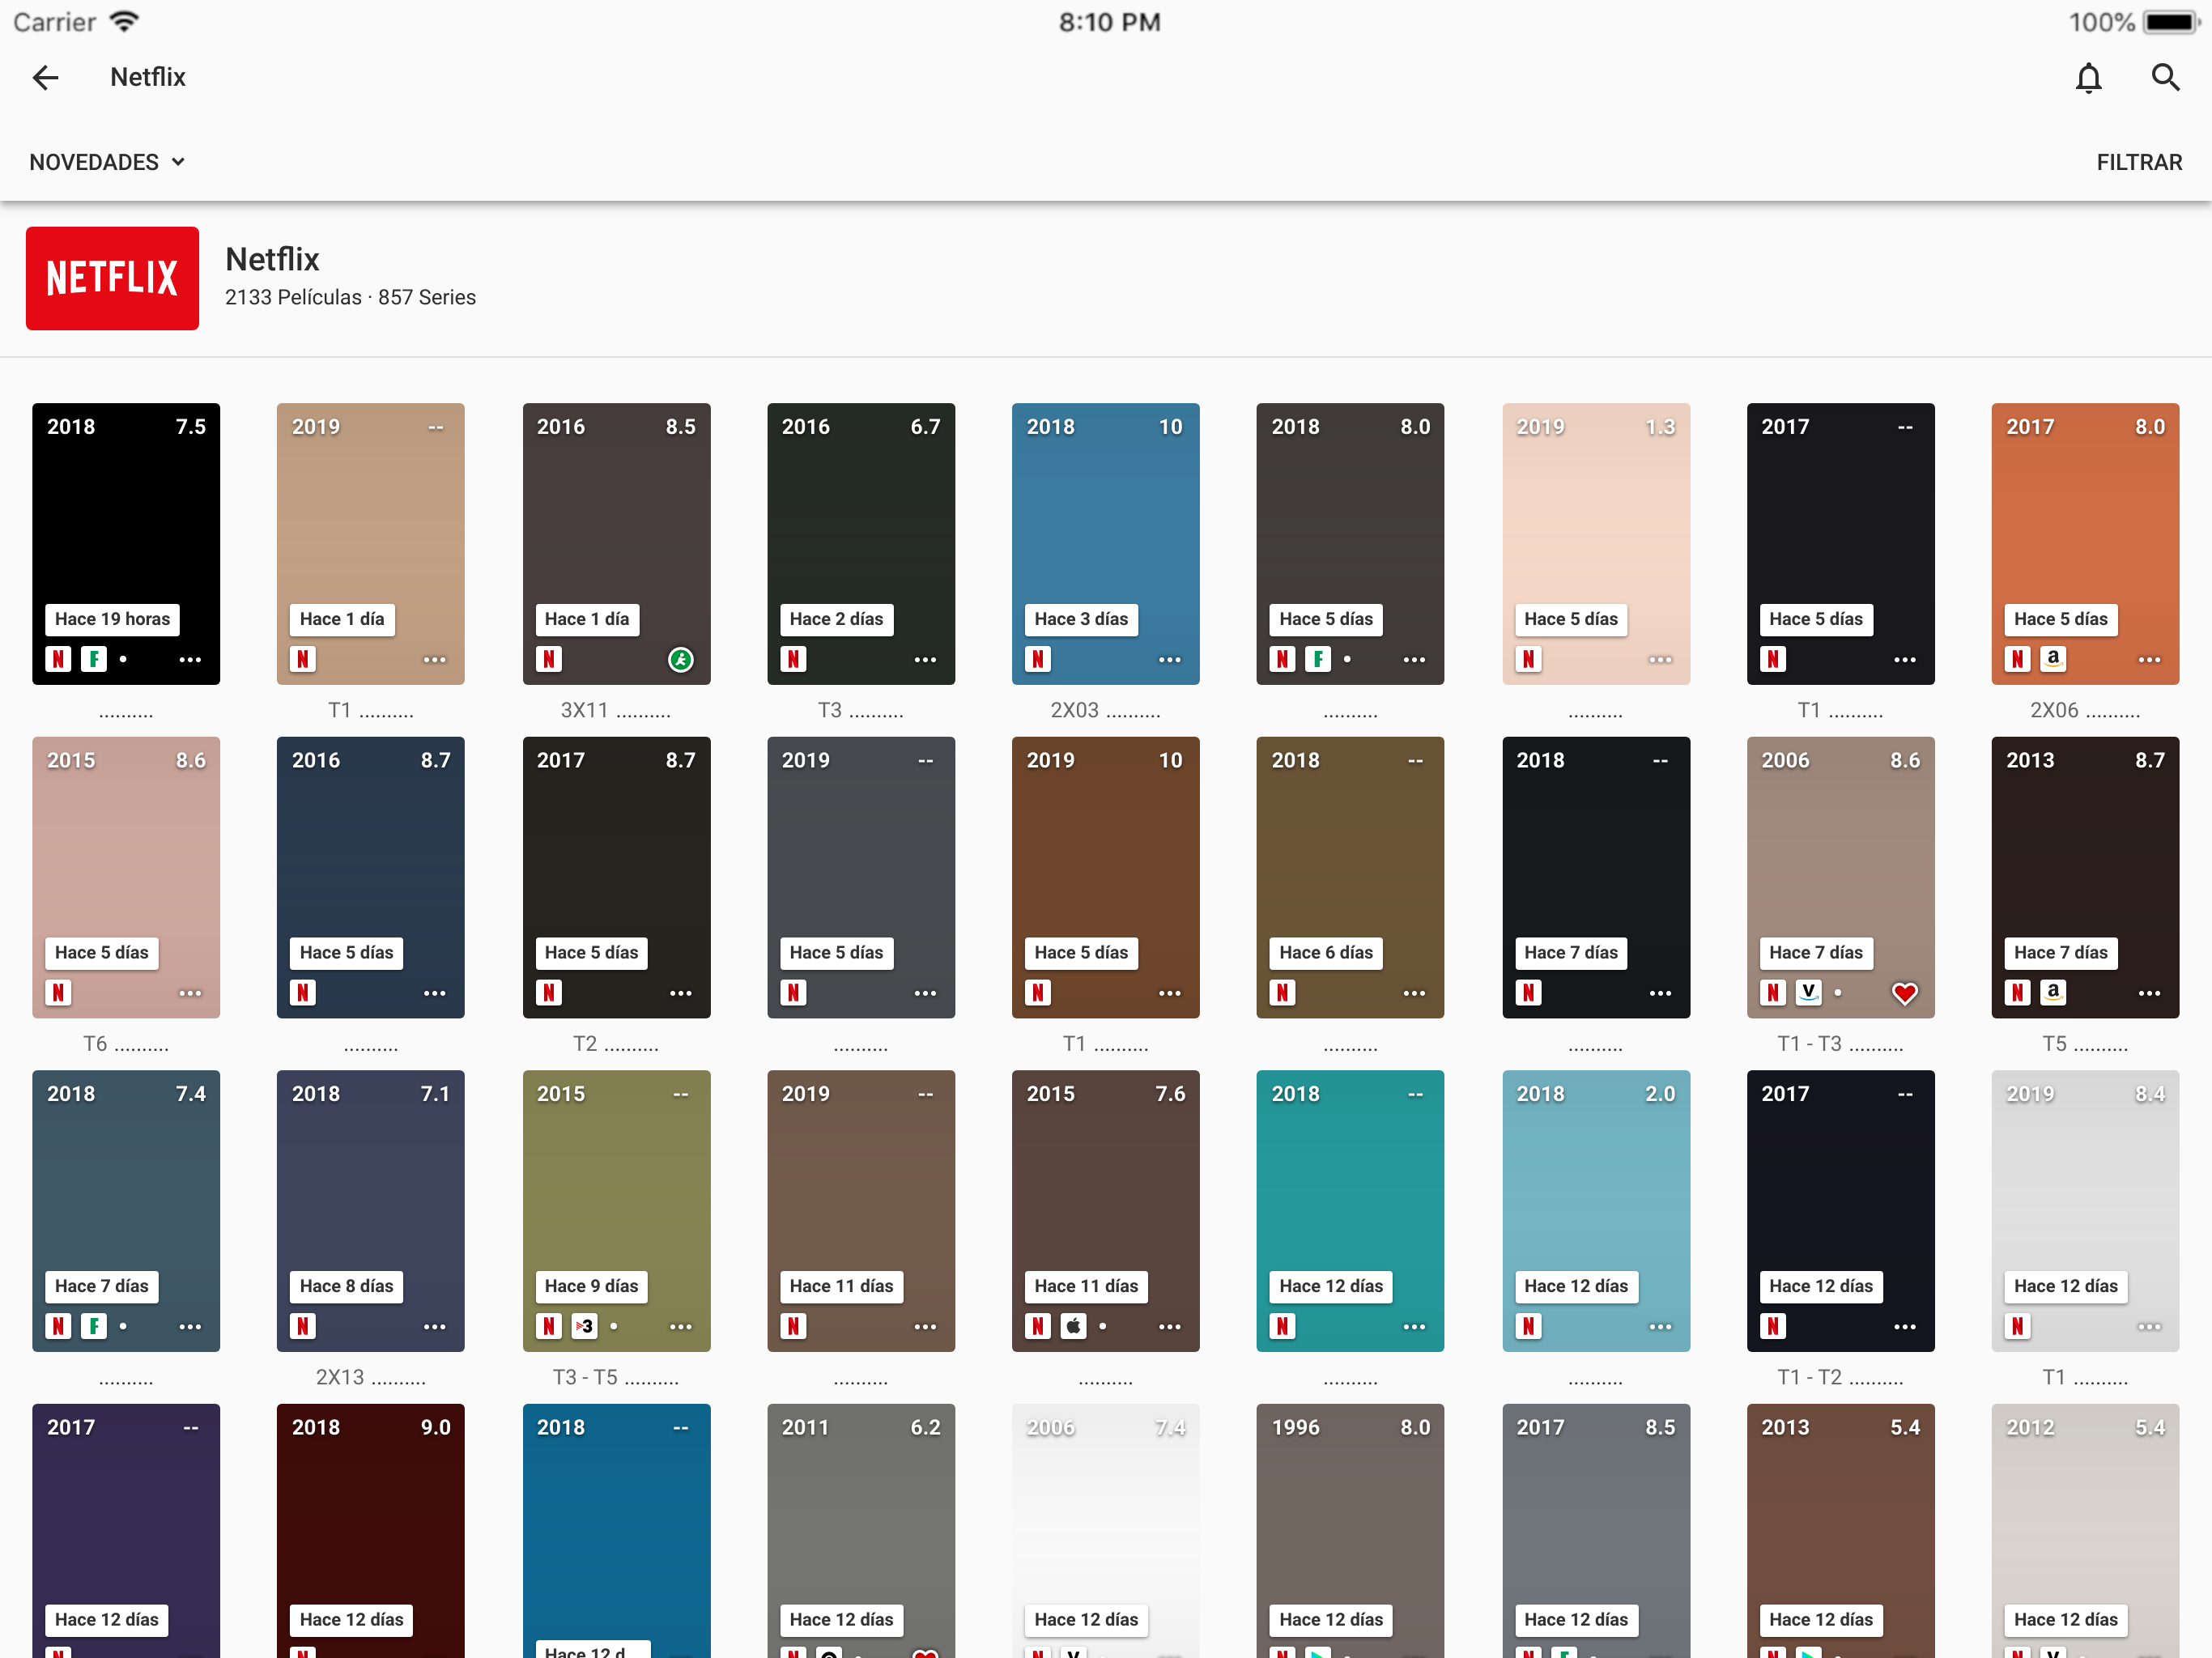Tap Apple icon on 2015 7.6 card
This screenshot has width=2212, height=1658.
point(1073,1326)
